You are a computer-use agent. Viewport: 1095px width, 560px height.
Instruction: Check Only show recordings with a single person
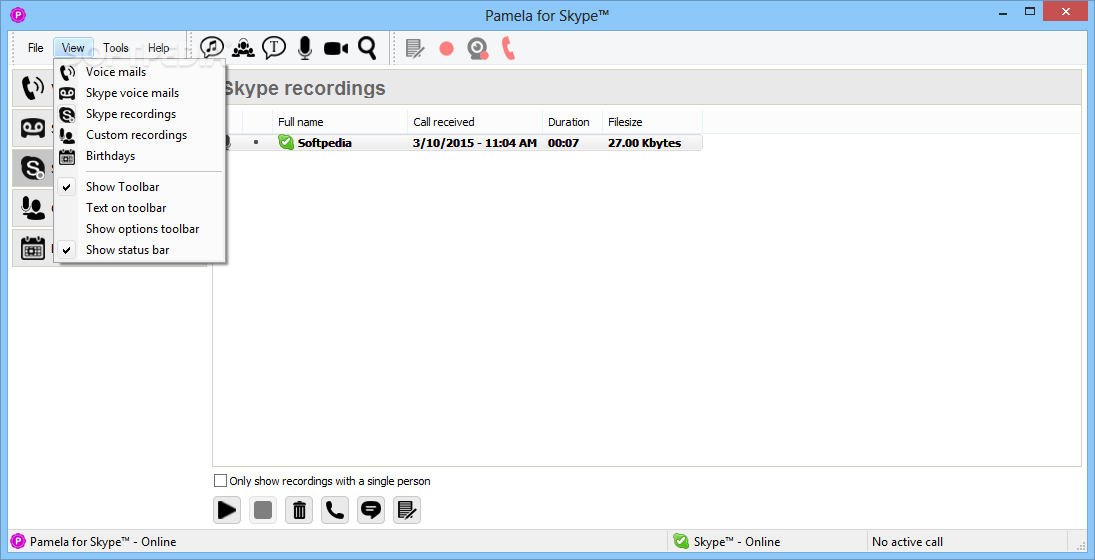[221, 480]
